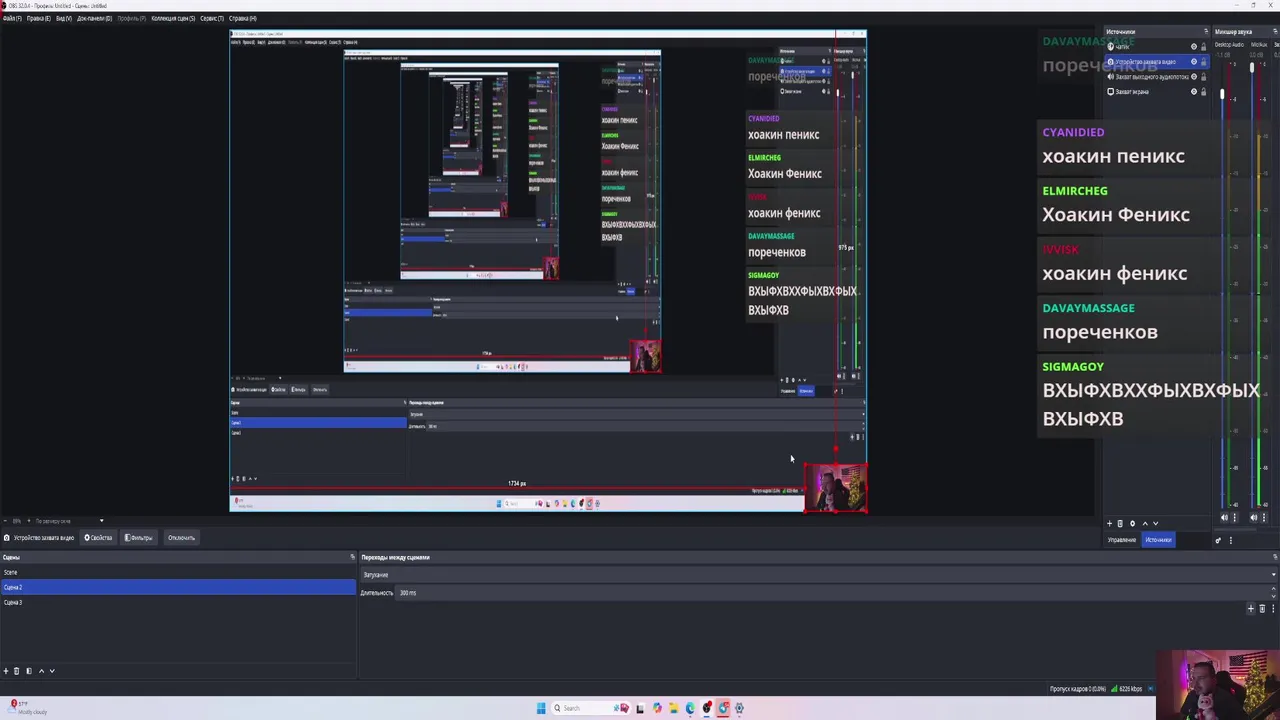Undock the Источники panel with its float icon
The image size is (1280, 720).
click(x=1205, y=32)
